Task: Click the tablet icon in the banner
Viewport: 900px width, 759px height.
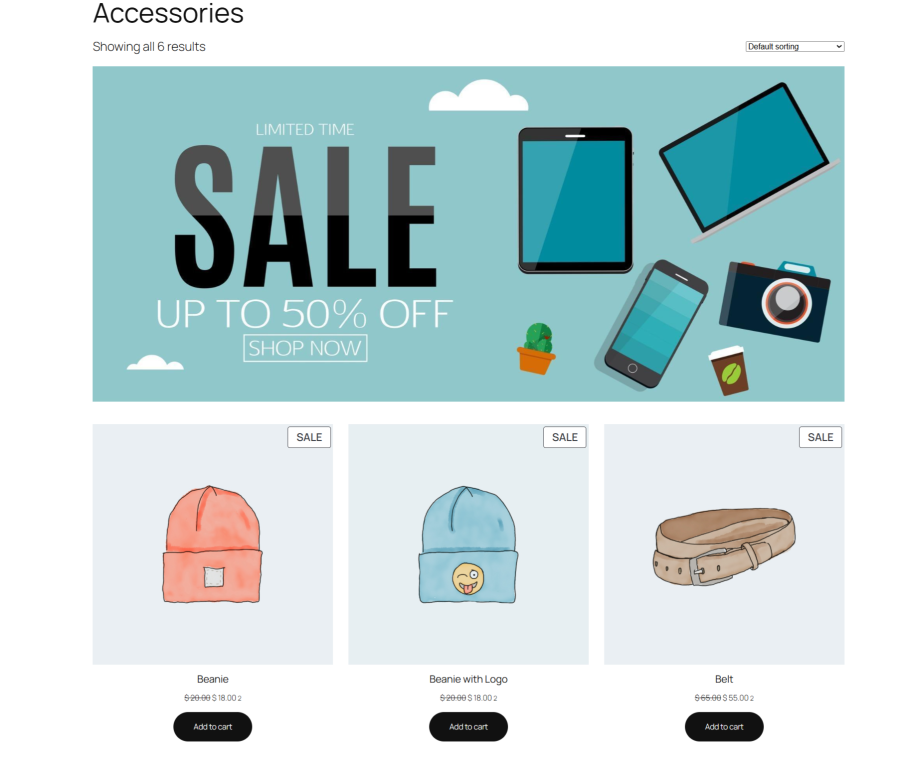Action: (575, 200)
